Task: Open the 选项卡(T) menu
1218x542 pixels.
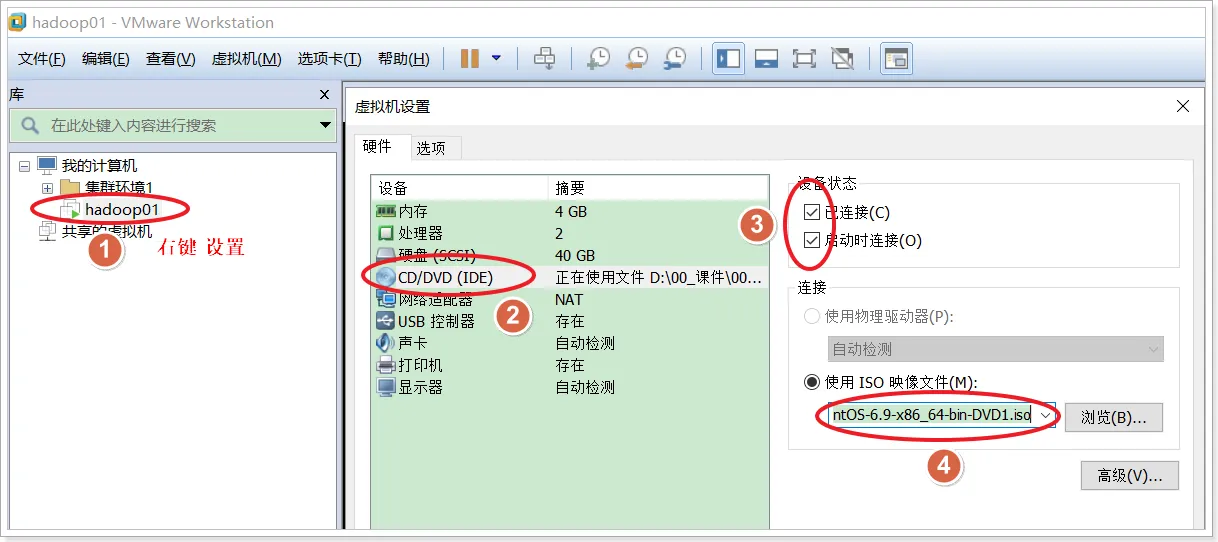Action: 330,59
